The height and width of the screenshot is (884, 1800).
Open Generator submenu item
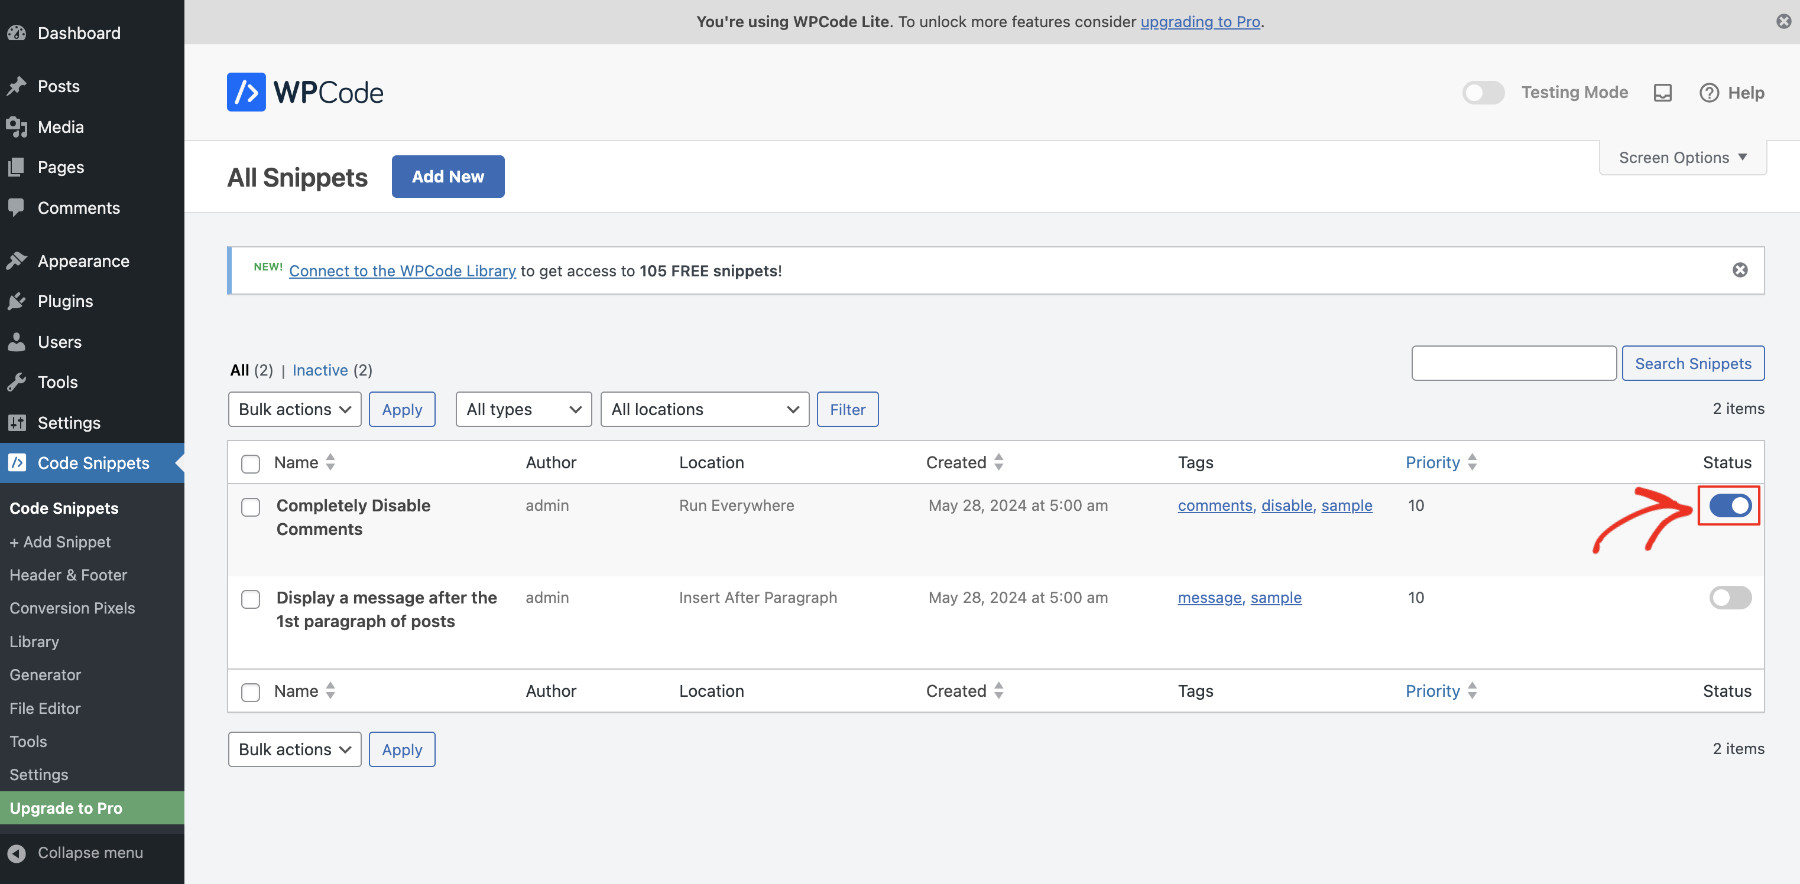click(45, 675)
